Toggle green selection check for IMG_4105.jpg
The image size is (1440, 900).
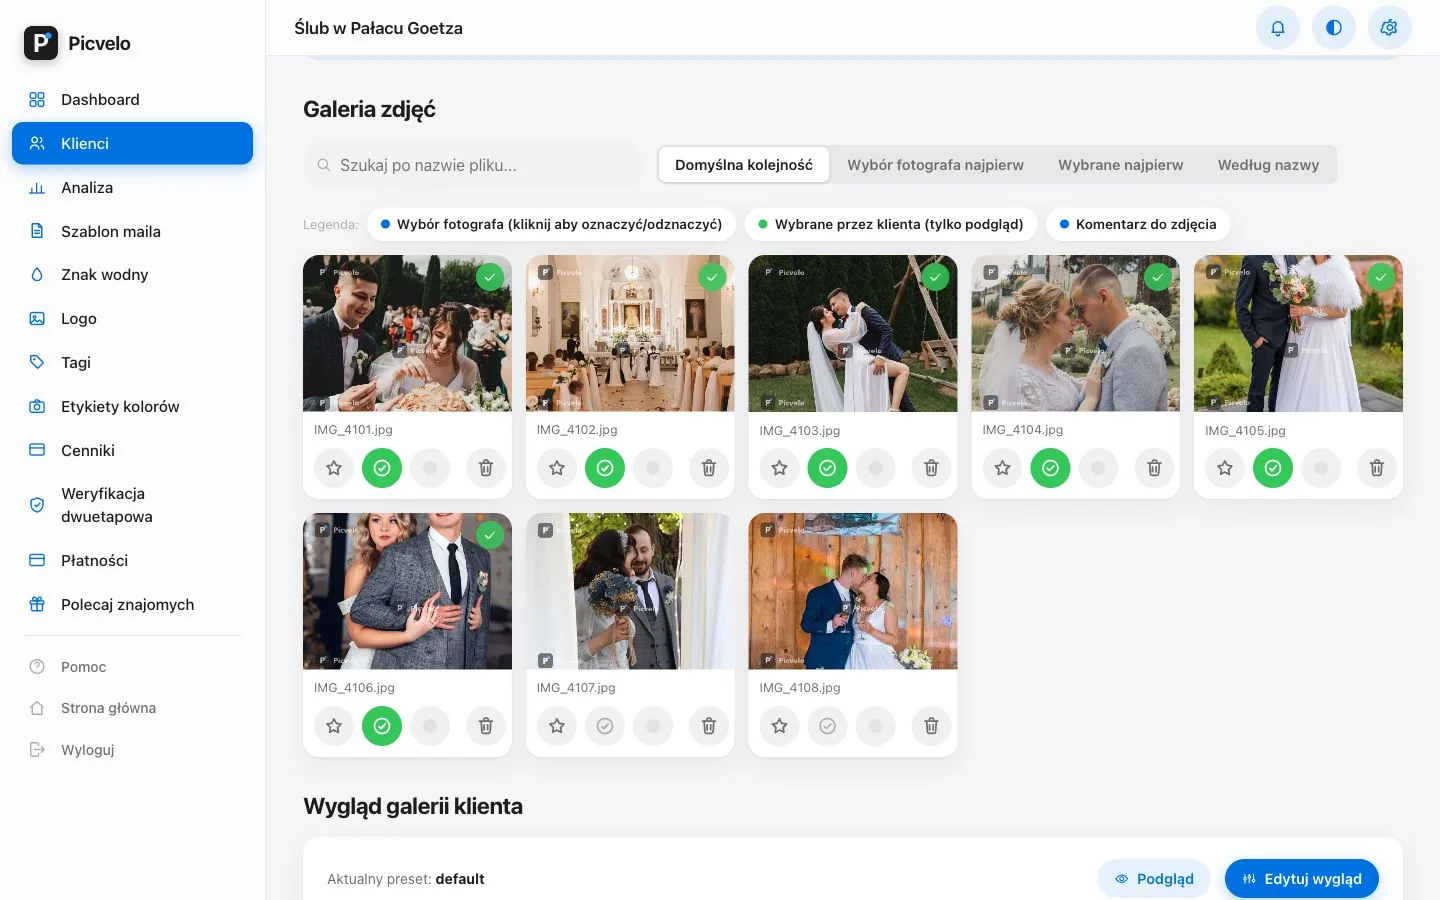point(1273,468)
